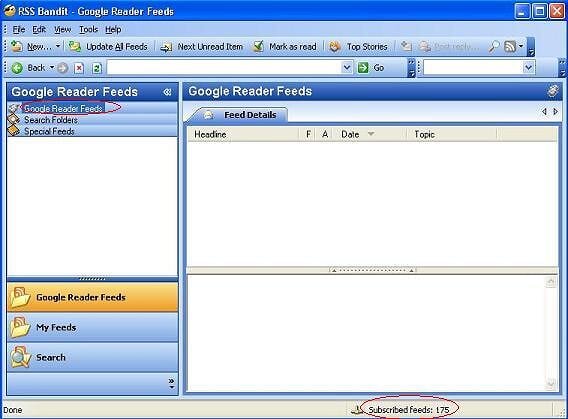Open the Tools menu
568x419 pixels.
(88, 29)
